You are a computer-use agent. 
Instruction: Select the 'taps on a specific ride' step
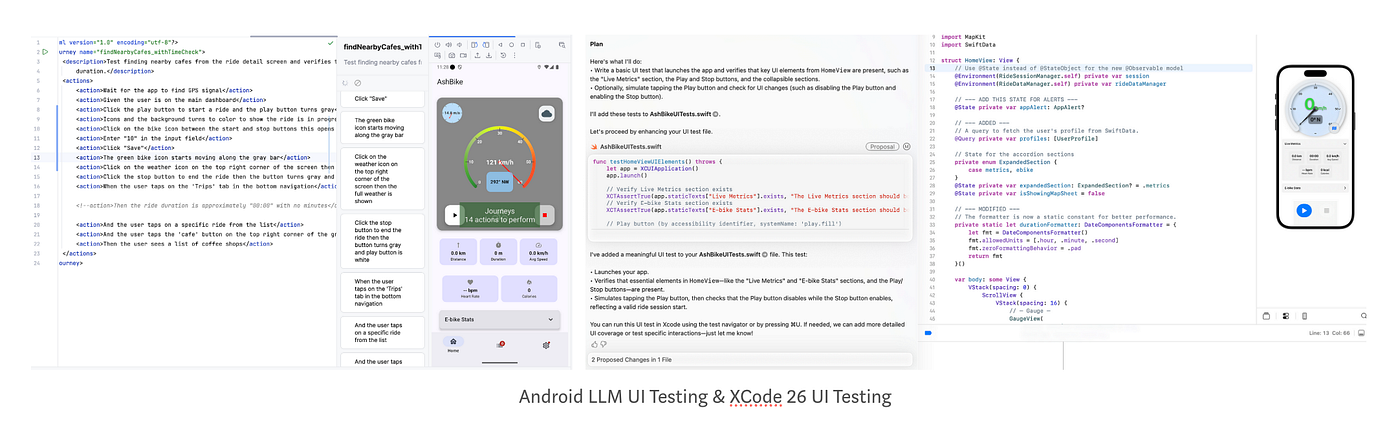point(383,333)
